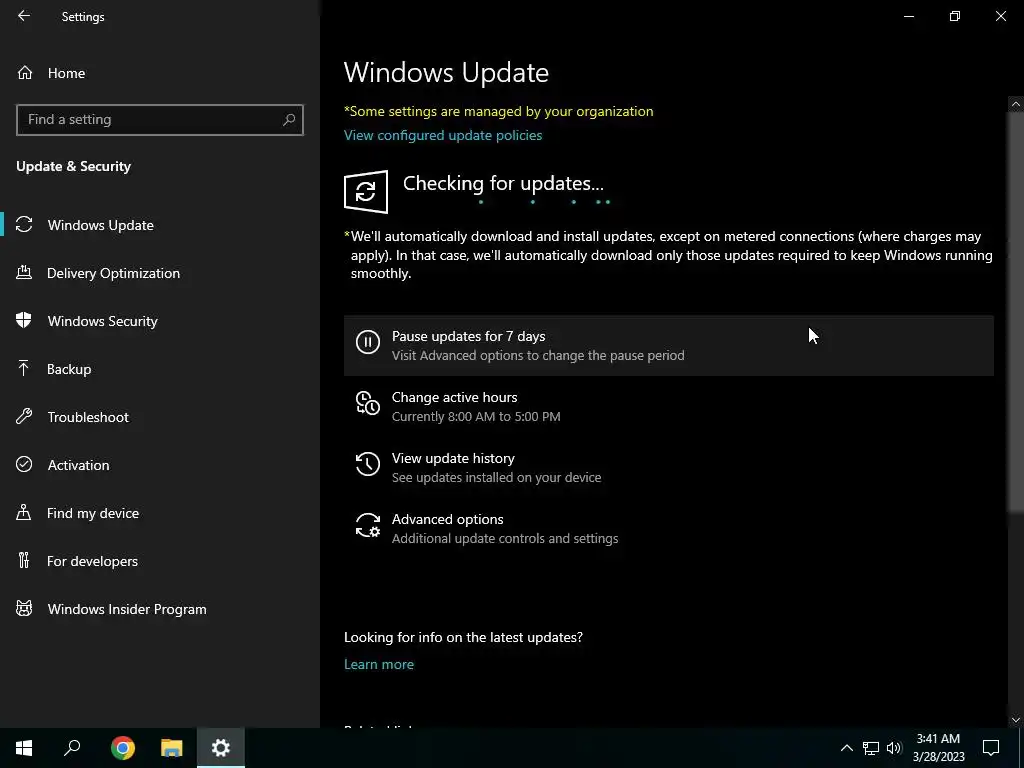The height and width of the screenshot is (768, 1024).
Task: Click 'Currently 8:00 AM to 5:00 PM' text
Action: tap(476, 416)
